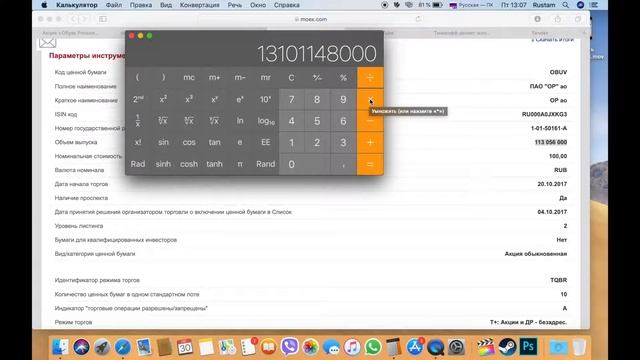
Task: Toggle sign with the +/- key
Action: pyautogui.click(x=317, y=78)
